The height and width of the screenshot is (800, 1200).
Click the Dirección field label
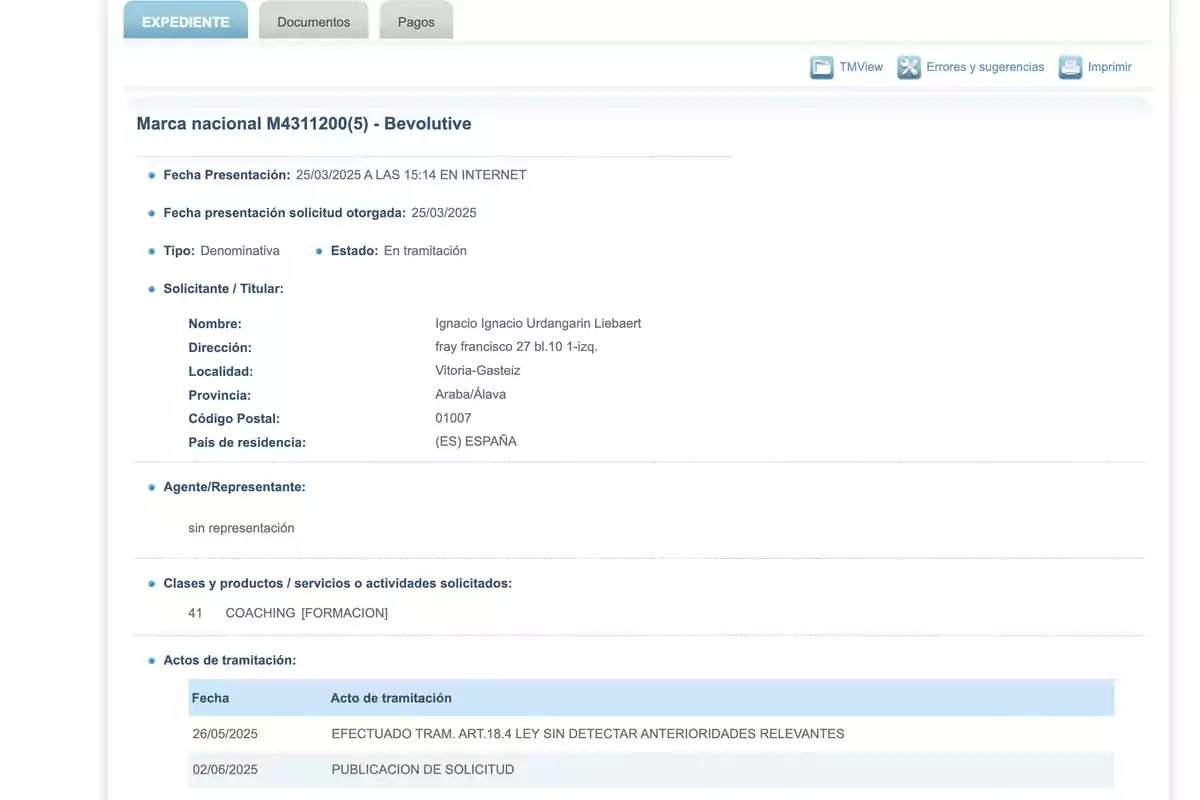click(220, 348)
